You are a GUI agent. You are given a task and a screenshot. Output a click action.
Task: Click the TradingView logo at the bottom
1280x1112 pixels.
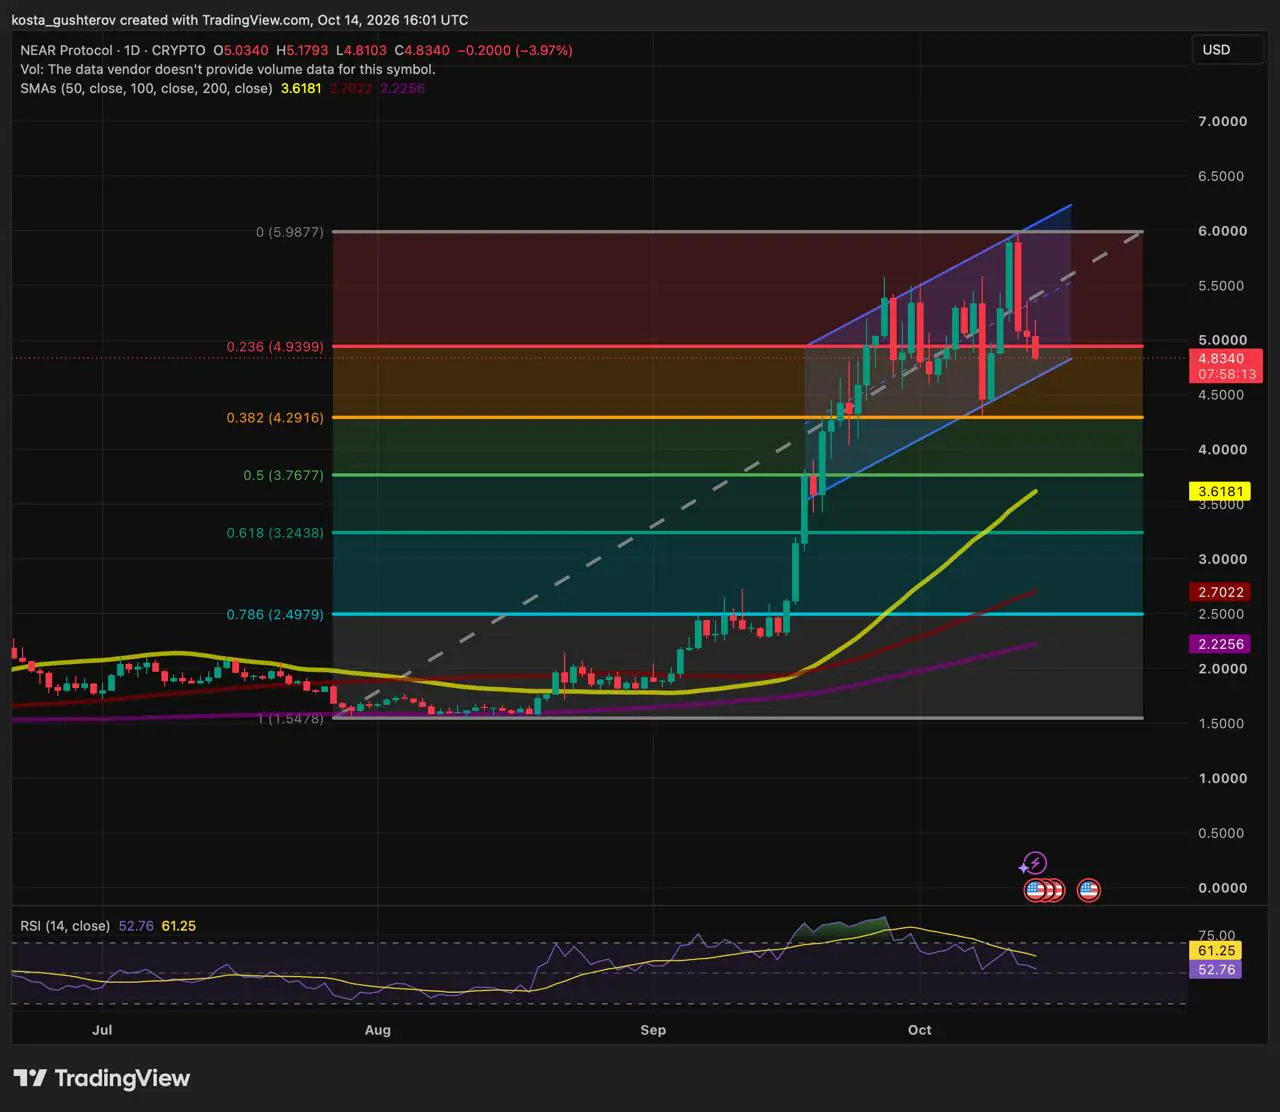pyautogui.click(x=102, y=1078)
